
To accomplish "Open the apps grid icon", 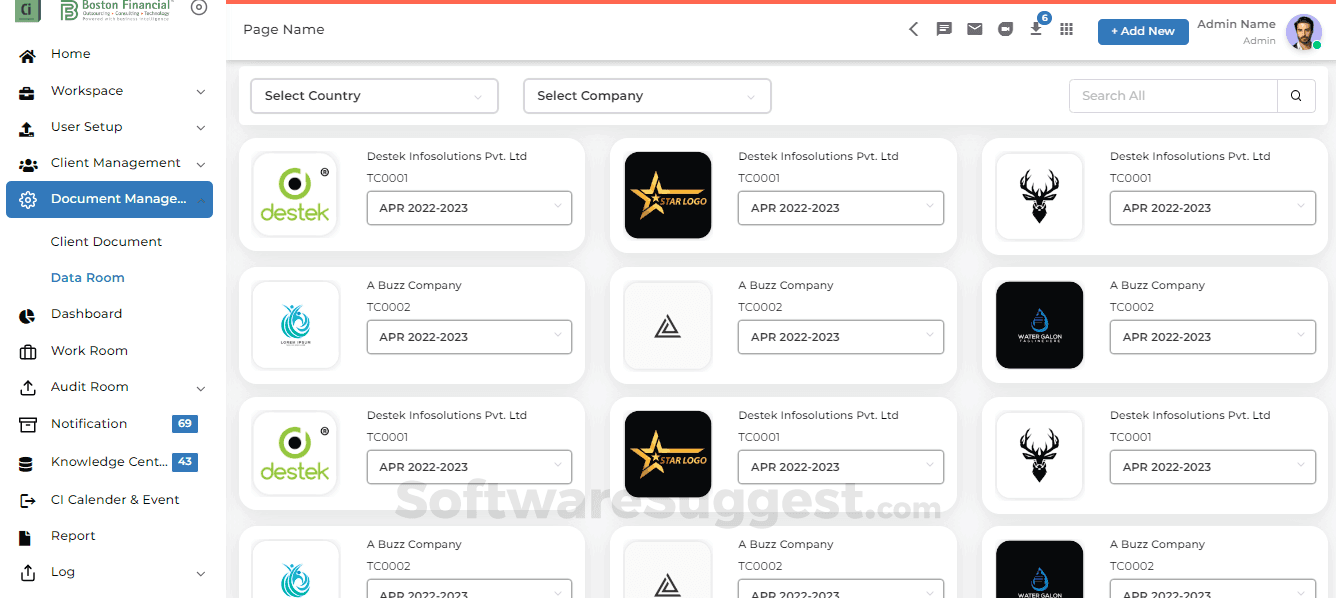I will 1066,30.
